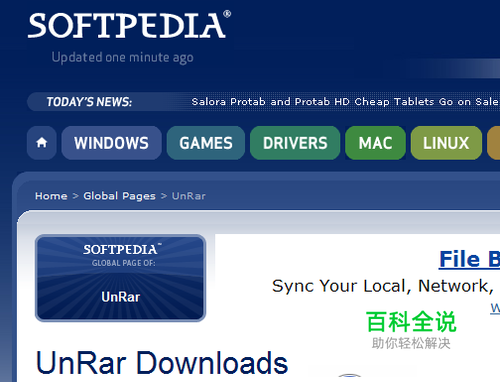Switch to the GAMES tab
The height and width of the screenshot is (382, 500).
[x=206, y=143]
